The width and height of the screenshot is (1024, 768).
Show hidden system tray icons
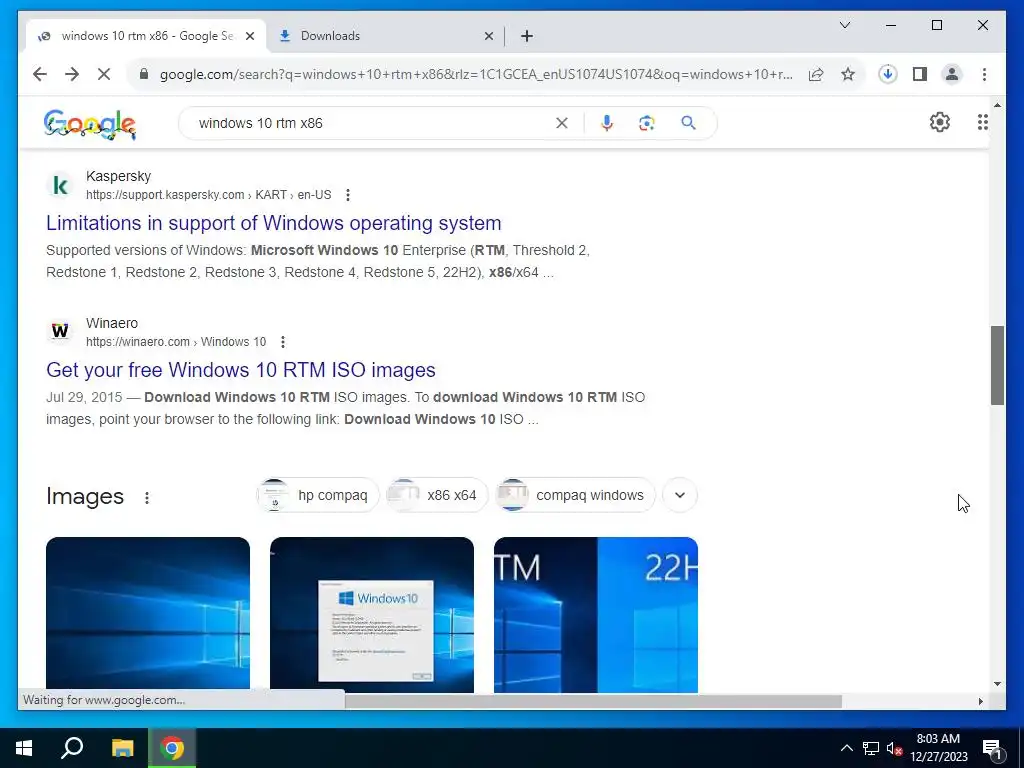[846, 748]
